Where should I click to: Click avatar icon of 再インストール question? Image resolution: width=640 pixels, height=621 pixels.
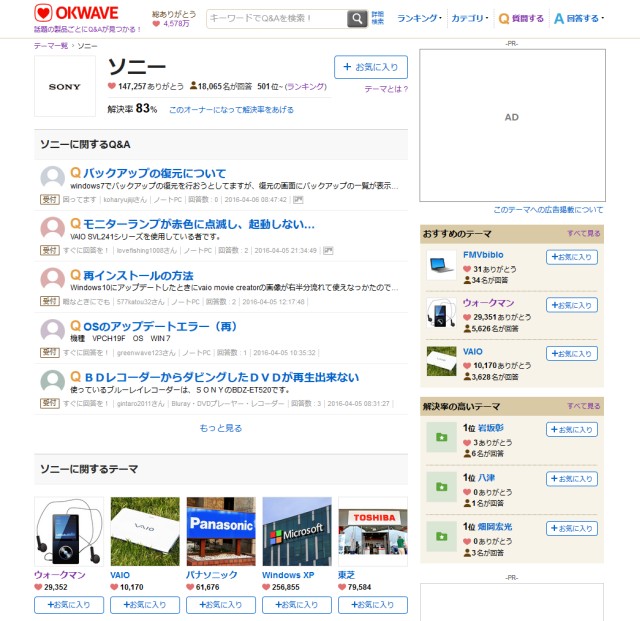click(53, 280)
